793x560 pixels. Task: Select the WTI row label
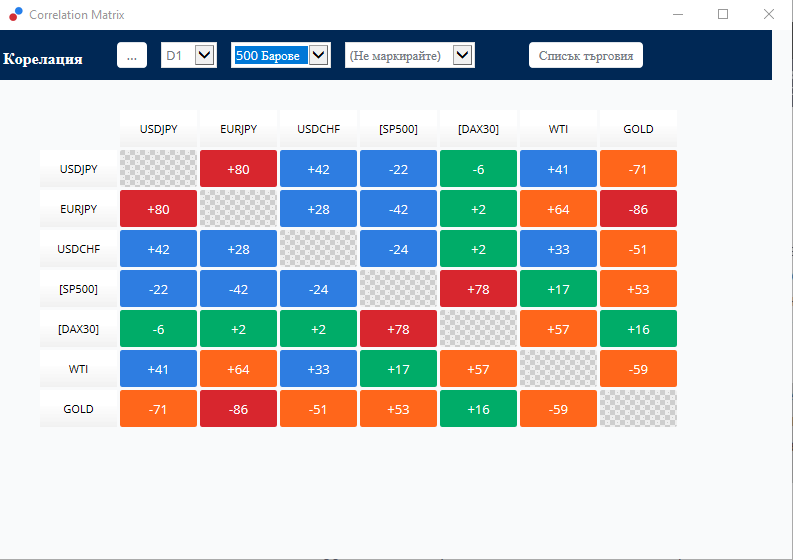(78, 369)
